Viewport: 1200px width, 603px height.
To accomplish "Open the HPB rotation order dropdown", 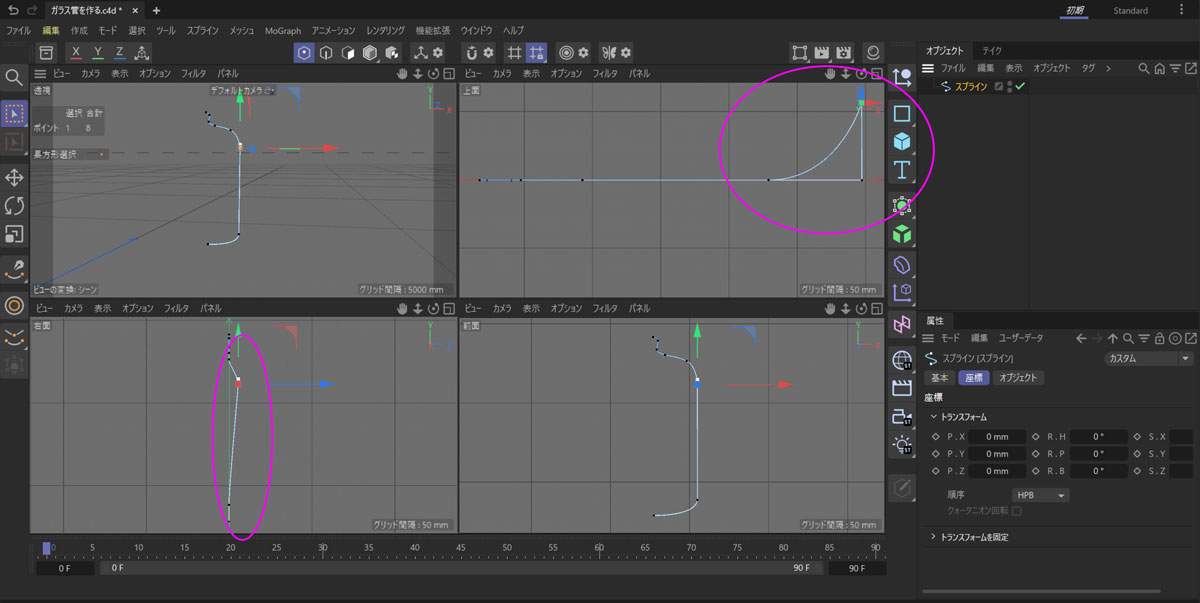I will click(x=1040, y=495).
